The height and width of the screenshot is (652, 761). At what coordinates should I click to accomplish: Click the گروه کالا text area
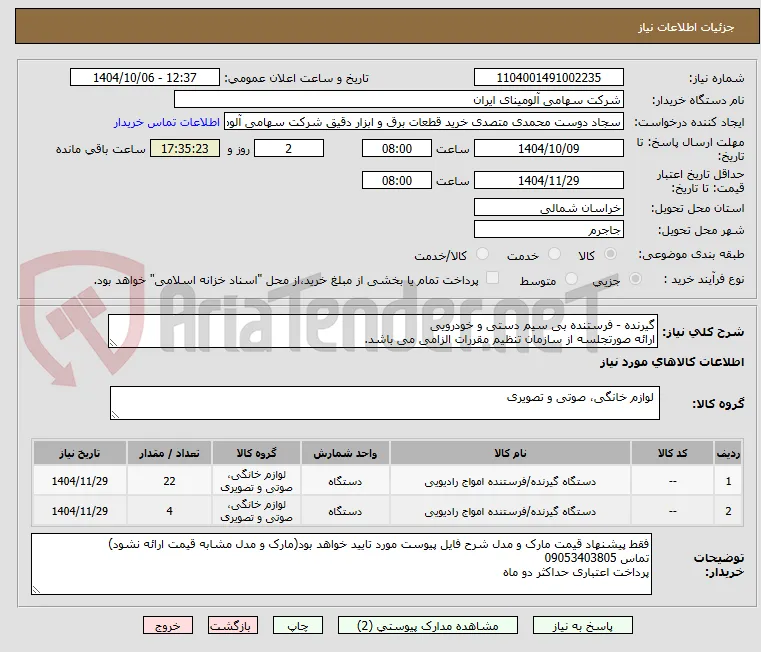pos(384,403)
